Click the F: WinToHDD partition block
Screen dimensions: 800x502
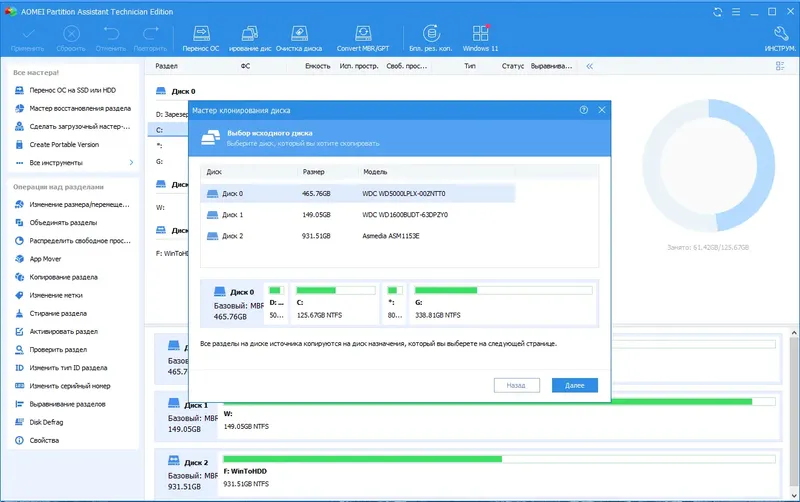tap(500, 476)
